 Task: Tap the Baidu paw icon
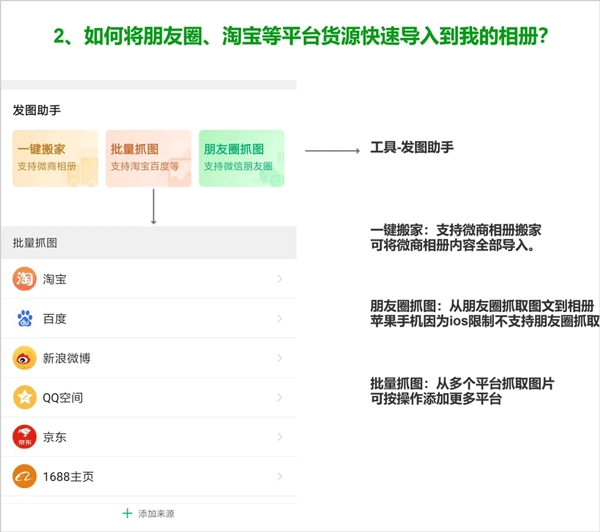[x=24, y=318]
